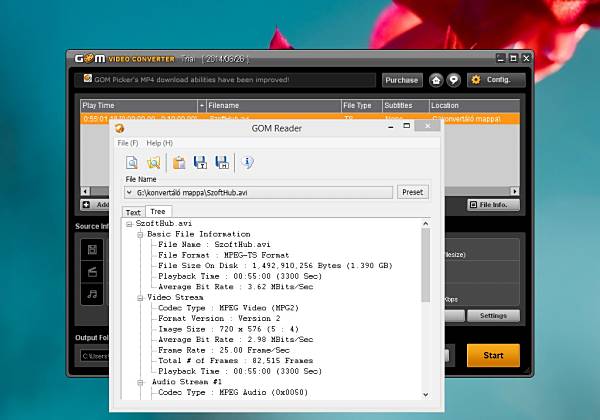Open the Config. button
Screen dimensions: 600x420
(496, 80)
